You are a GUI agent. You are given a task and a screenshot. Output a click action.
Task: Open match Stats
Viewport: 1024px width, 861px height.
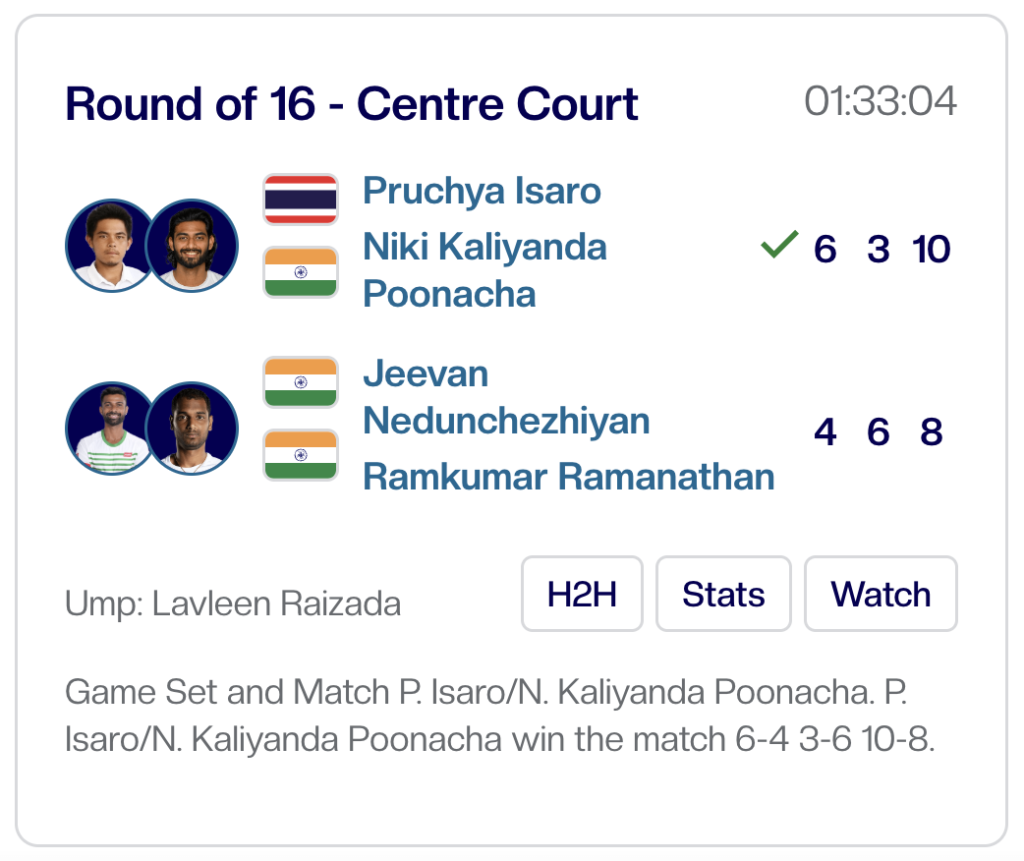click(723, 594)
